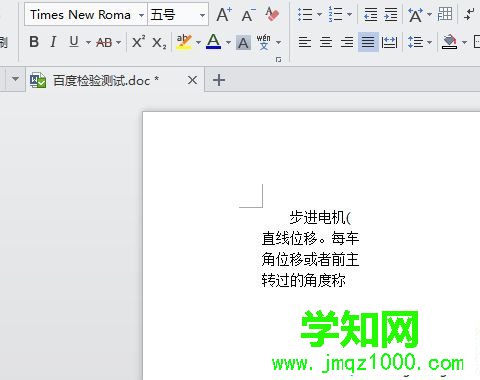Image resolution: width=480 pixels, height=380 pixels.
Task: Open underline style dropdown
Action: point(88,42)
